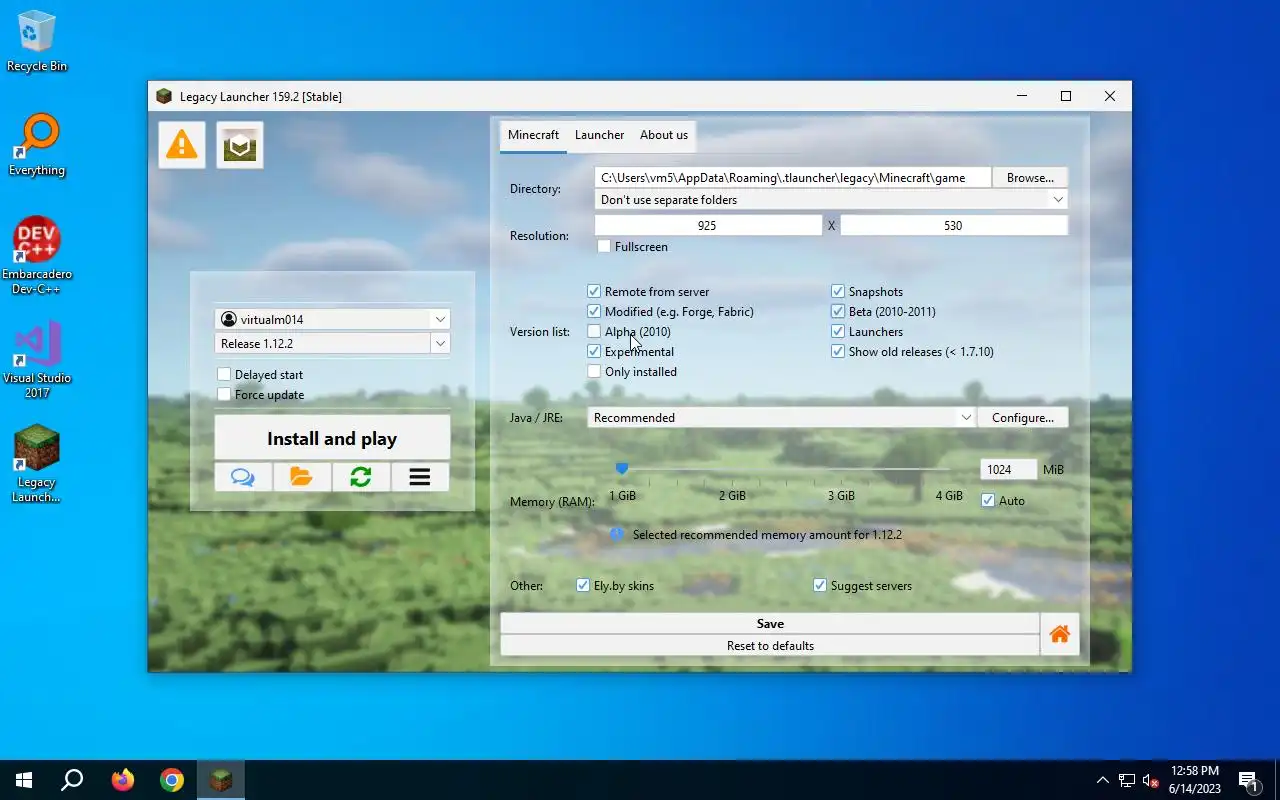The image size is (1280, 800).
Task: Click the muted volume tray icon
Action: tap(1151, 780)
